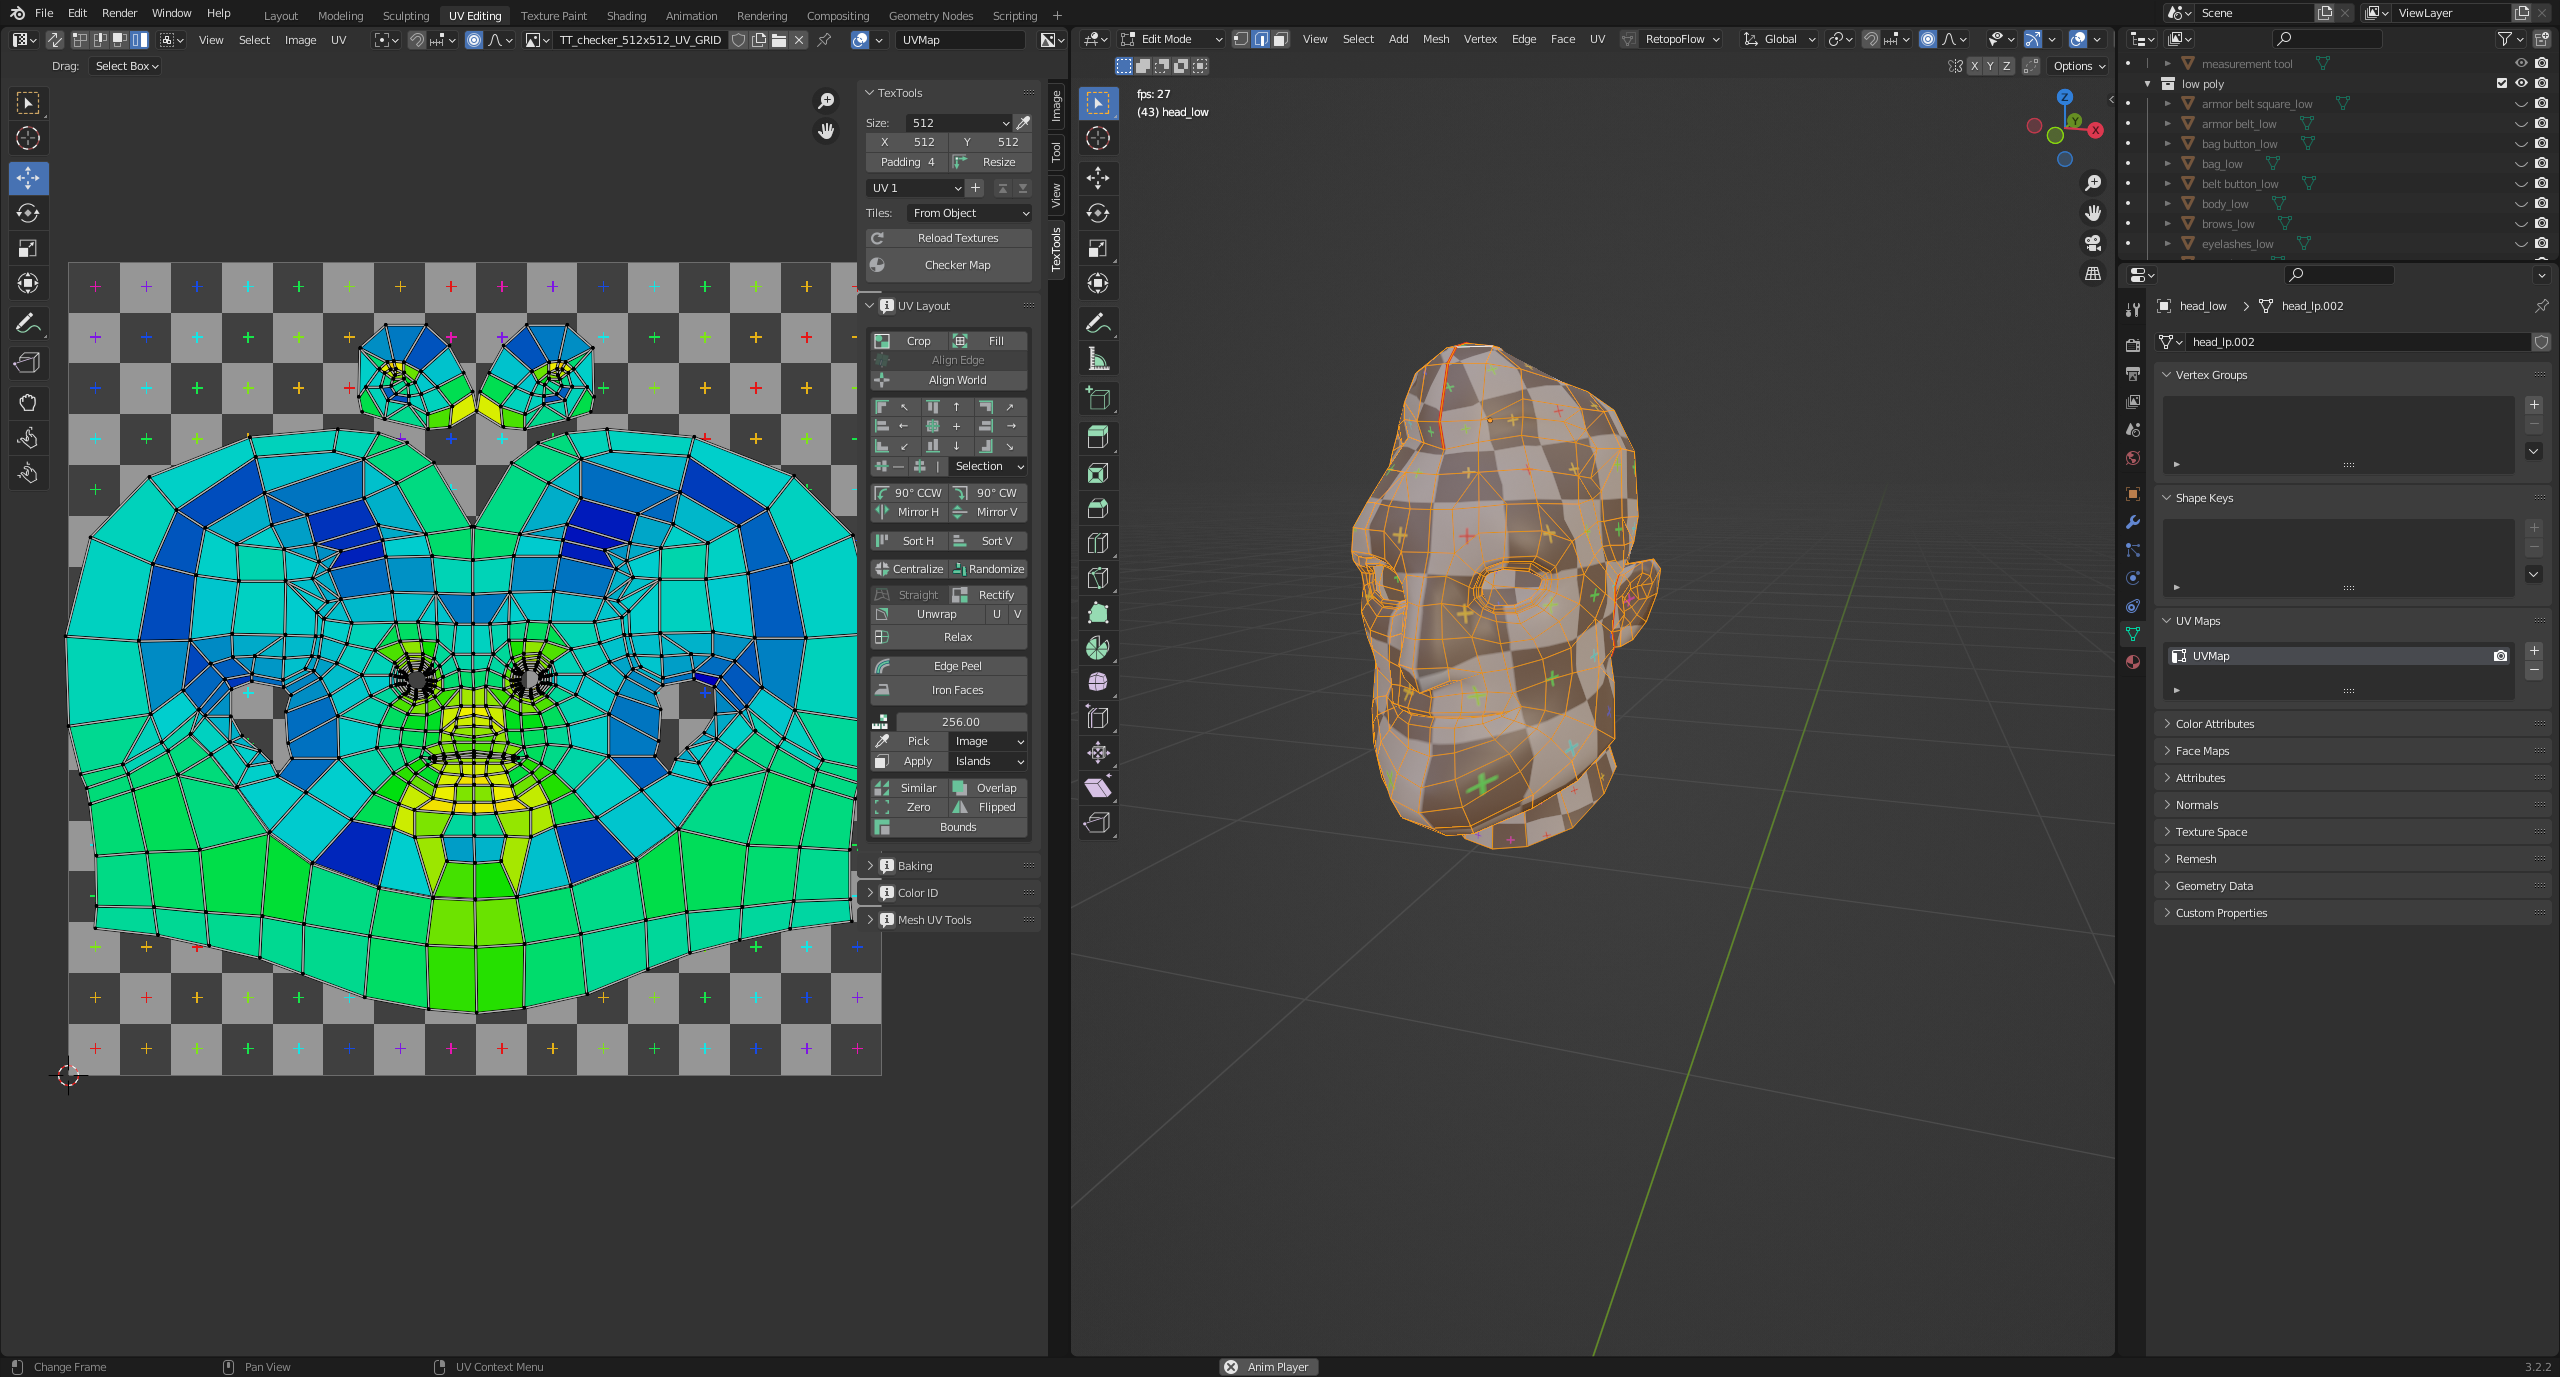Select the Inset Faces tool in the 3D viewport
2560x1377 pixels.
click(x=1098, y=473)
